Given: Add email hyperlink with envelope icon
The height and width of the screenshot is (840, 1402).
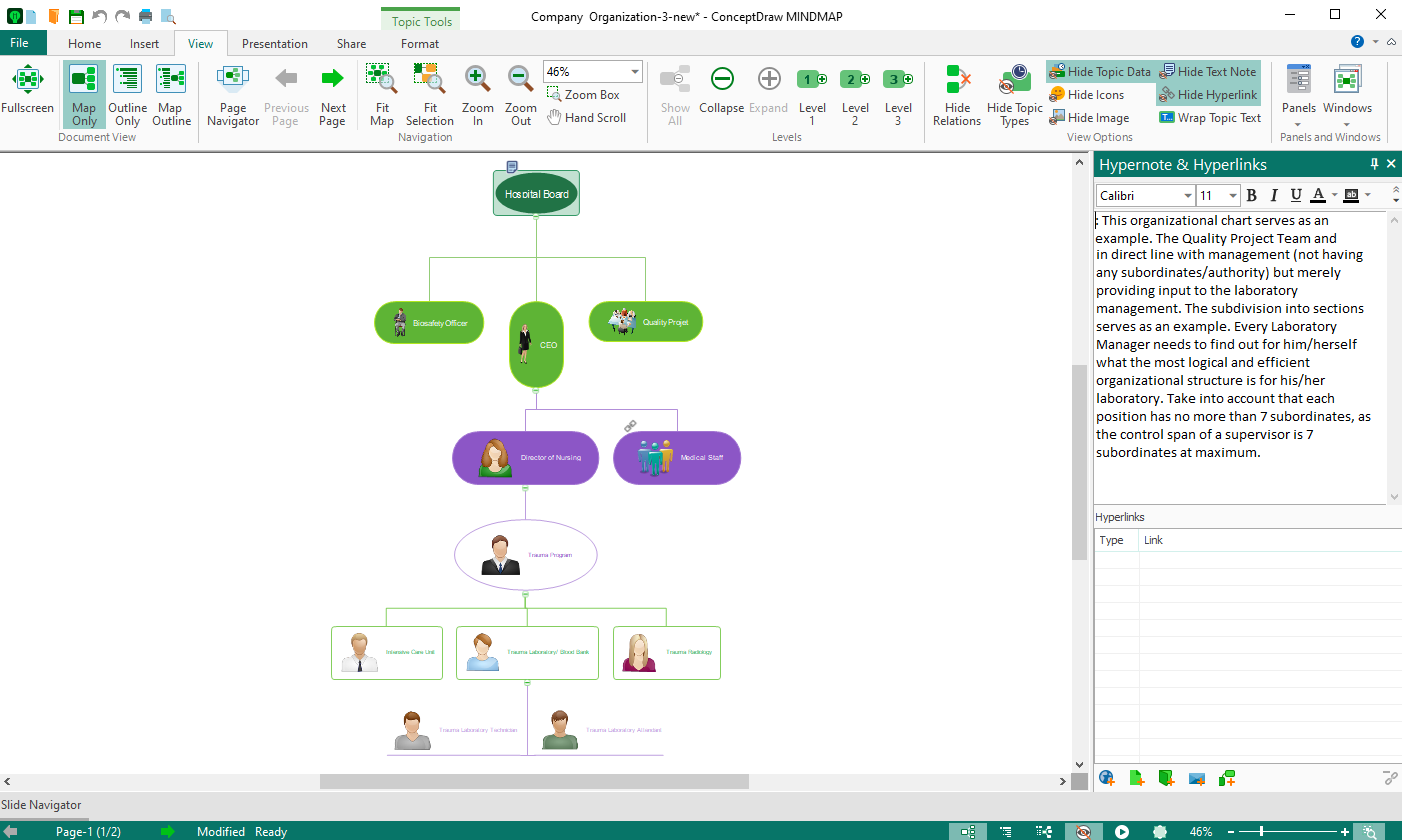Looking at the screenshot, I should click(x=1197, y=777).
